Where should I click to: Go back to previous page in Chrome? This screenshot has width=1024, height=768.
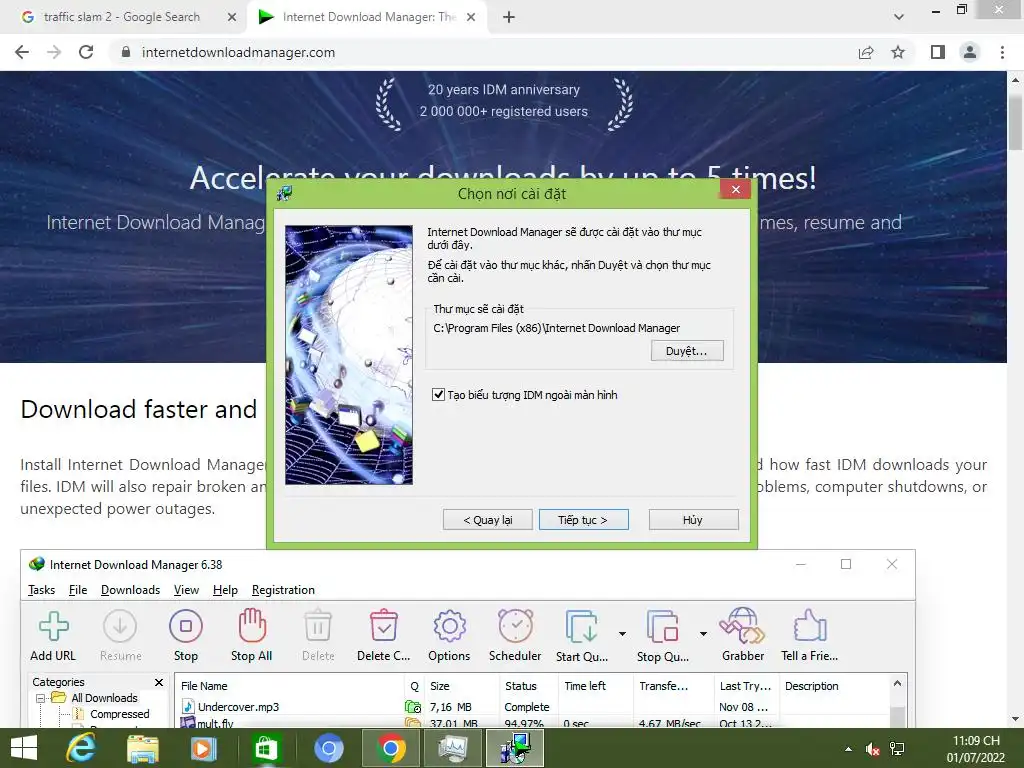(x=22, y=52)
